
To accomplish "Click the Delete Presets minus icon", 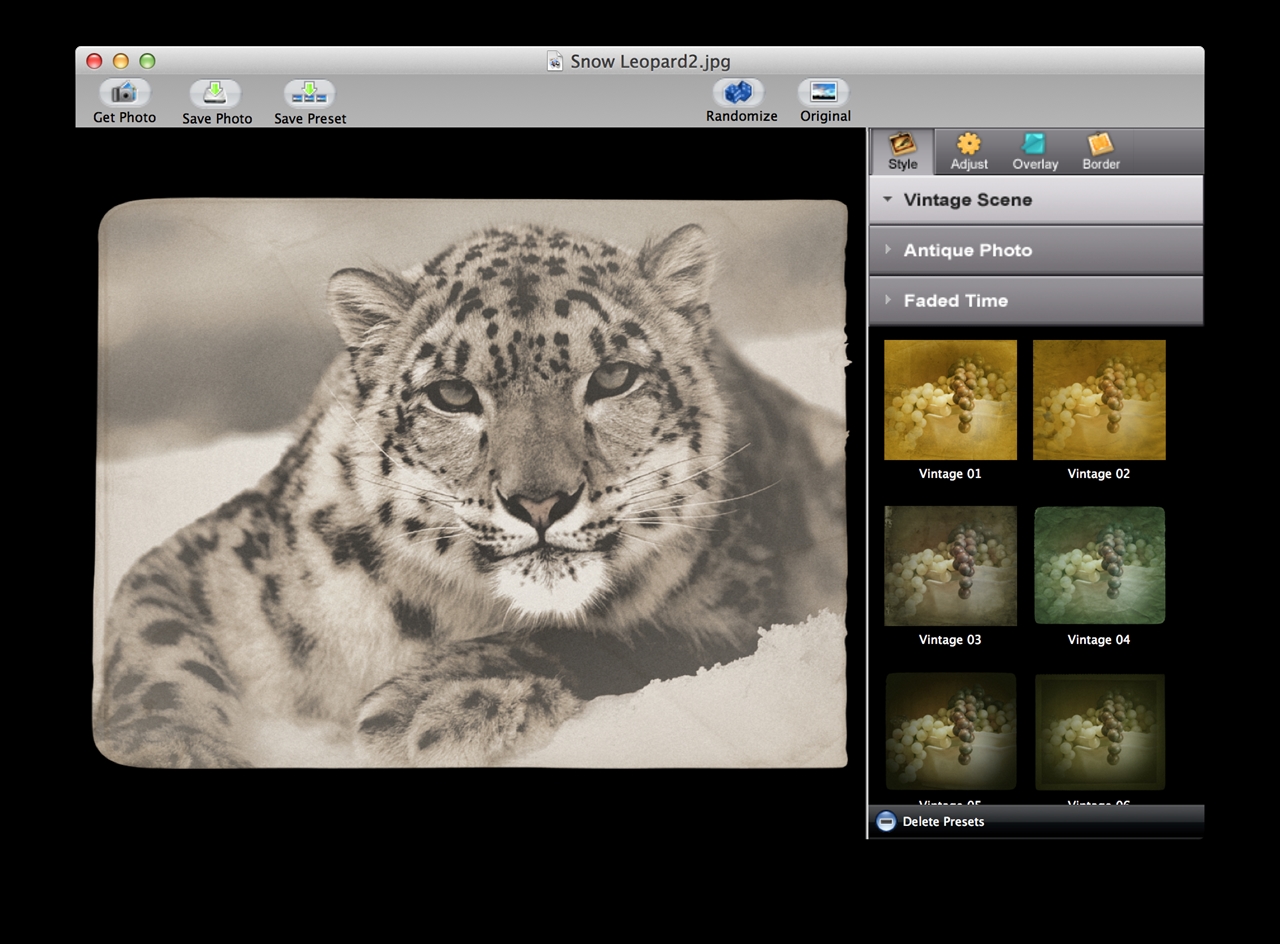I will (x=886, y=822).
